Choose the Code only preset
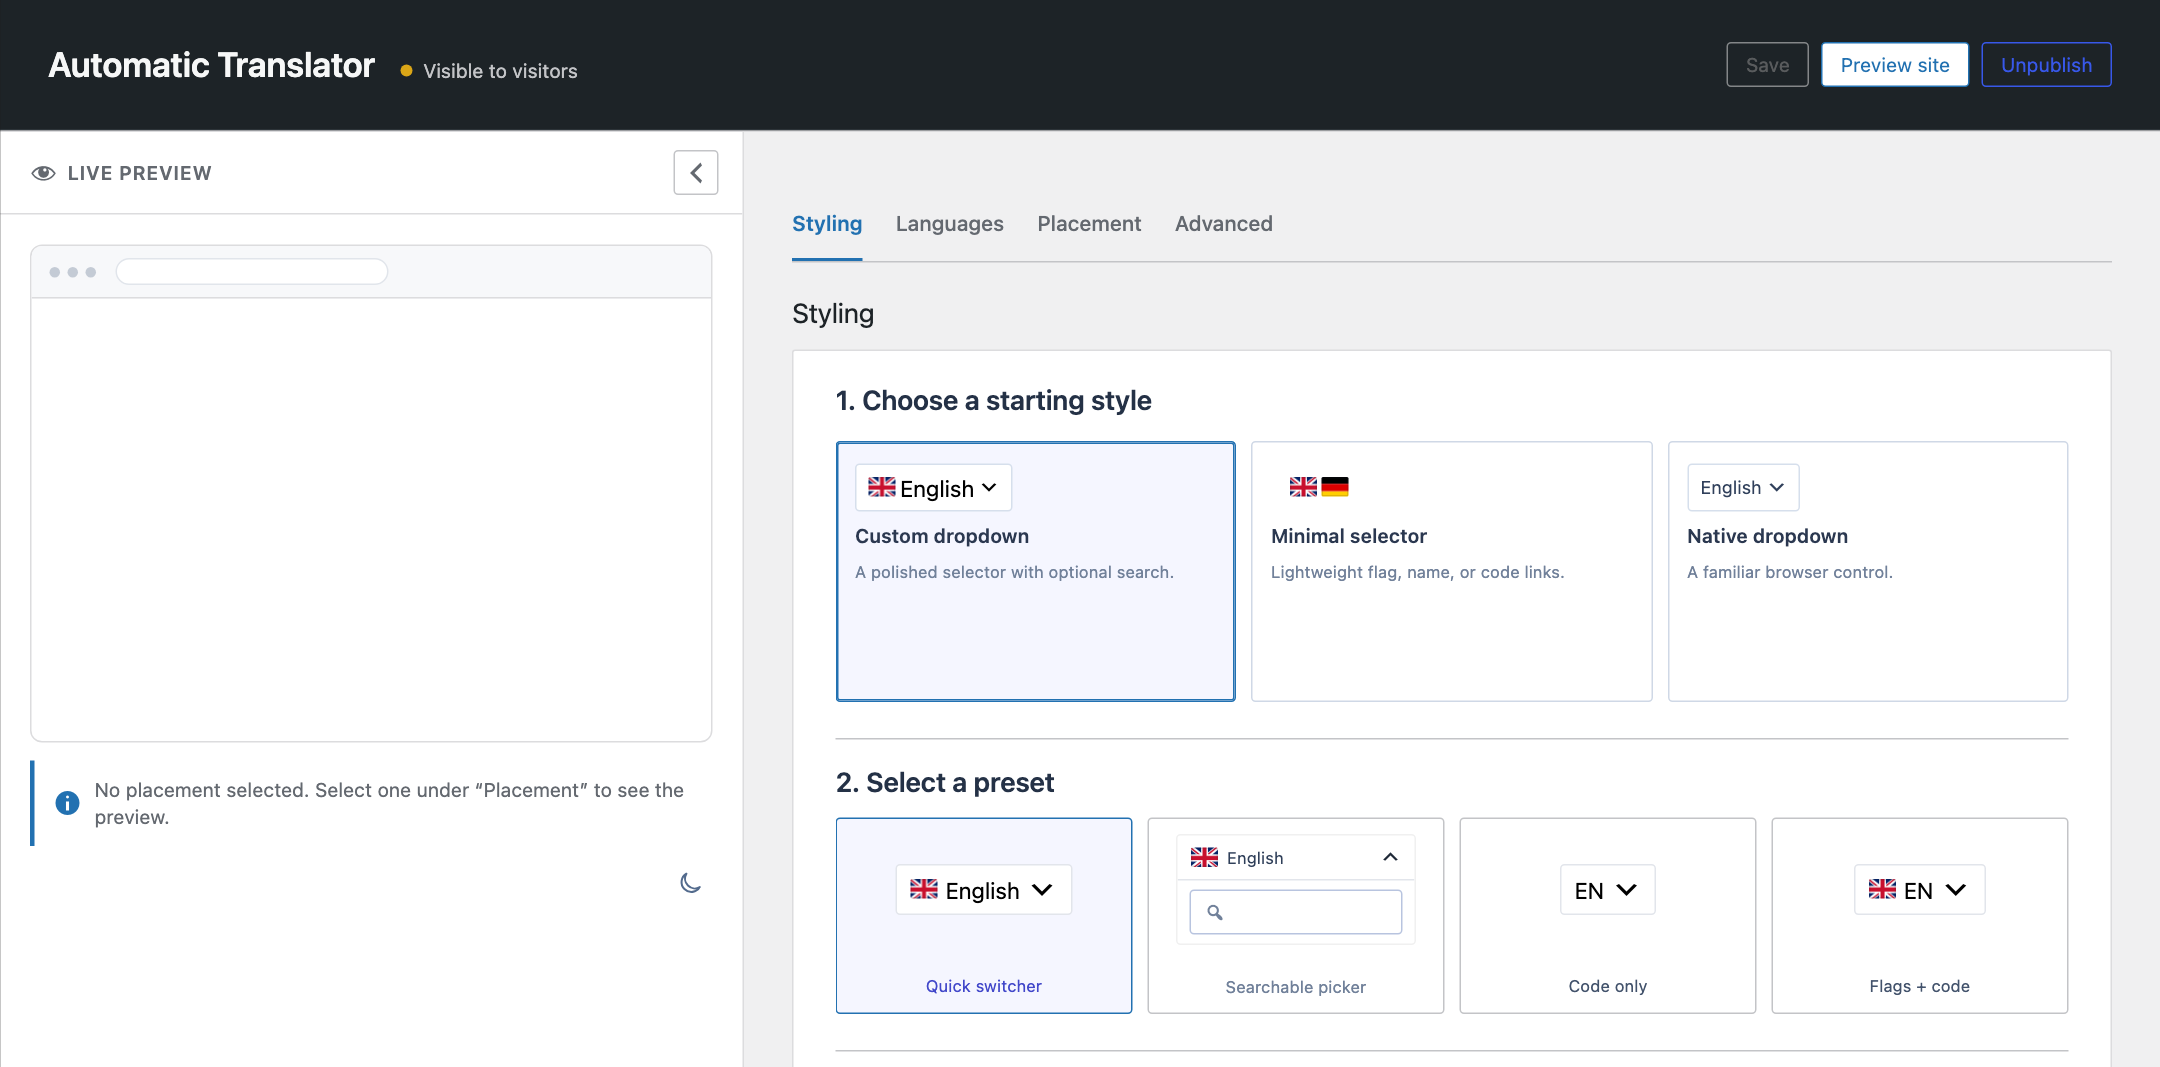This screenshot has width=2160, height=1067. pos(1608,915)
